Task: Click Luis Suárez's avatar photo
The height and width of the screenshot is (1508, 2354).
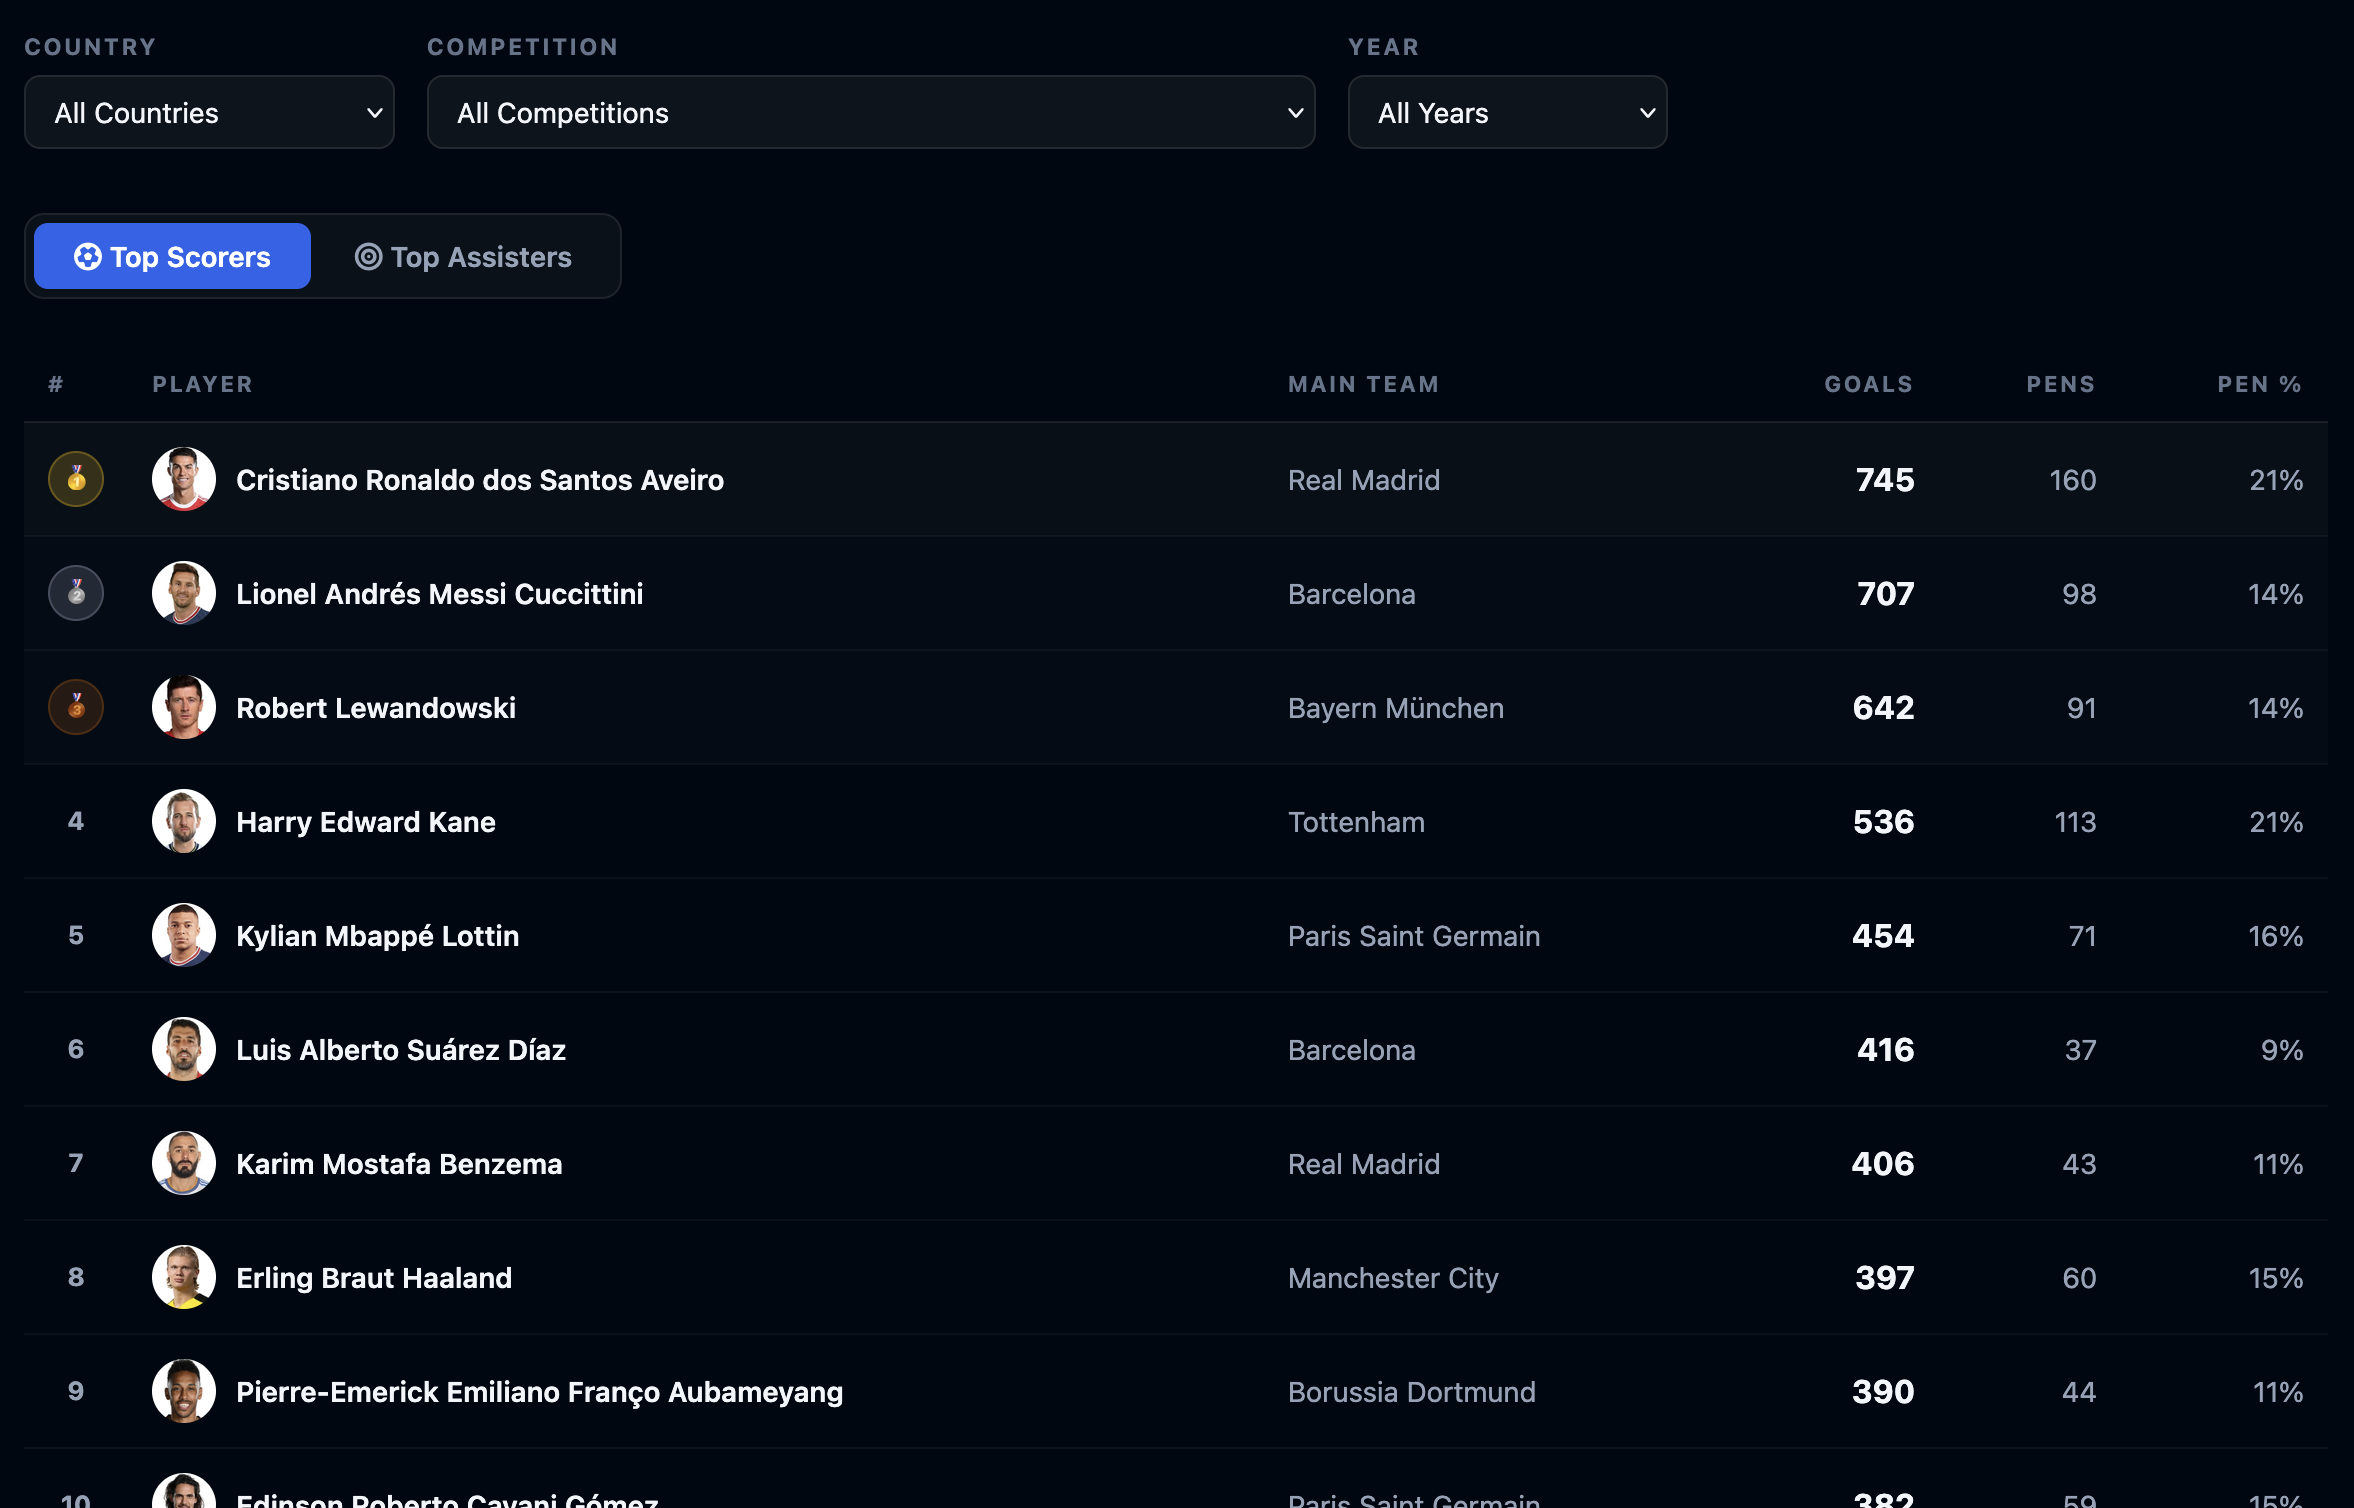Action: point(184,1049)
